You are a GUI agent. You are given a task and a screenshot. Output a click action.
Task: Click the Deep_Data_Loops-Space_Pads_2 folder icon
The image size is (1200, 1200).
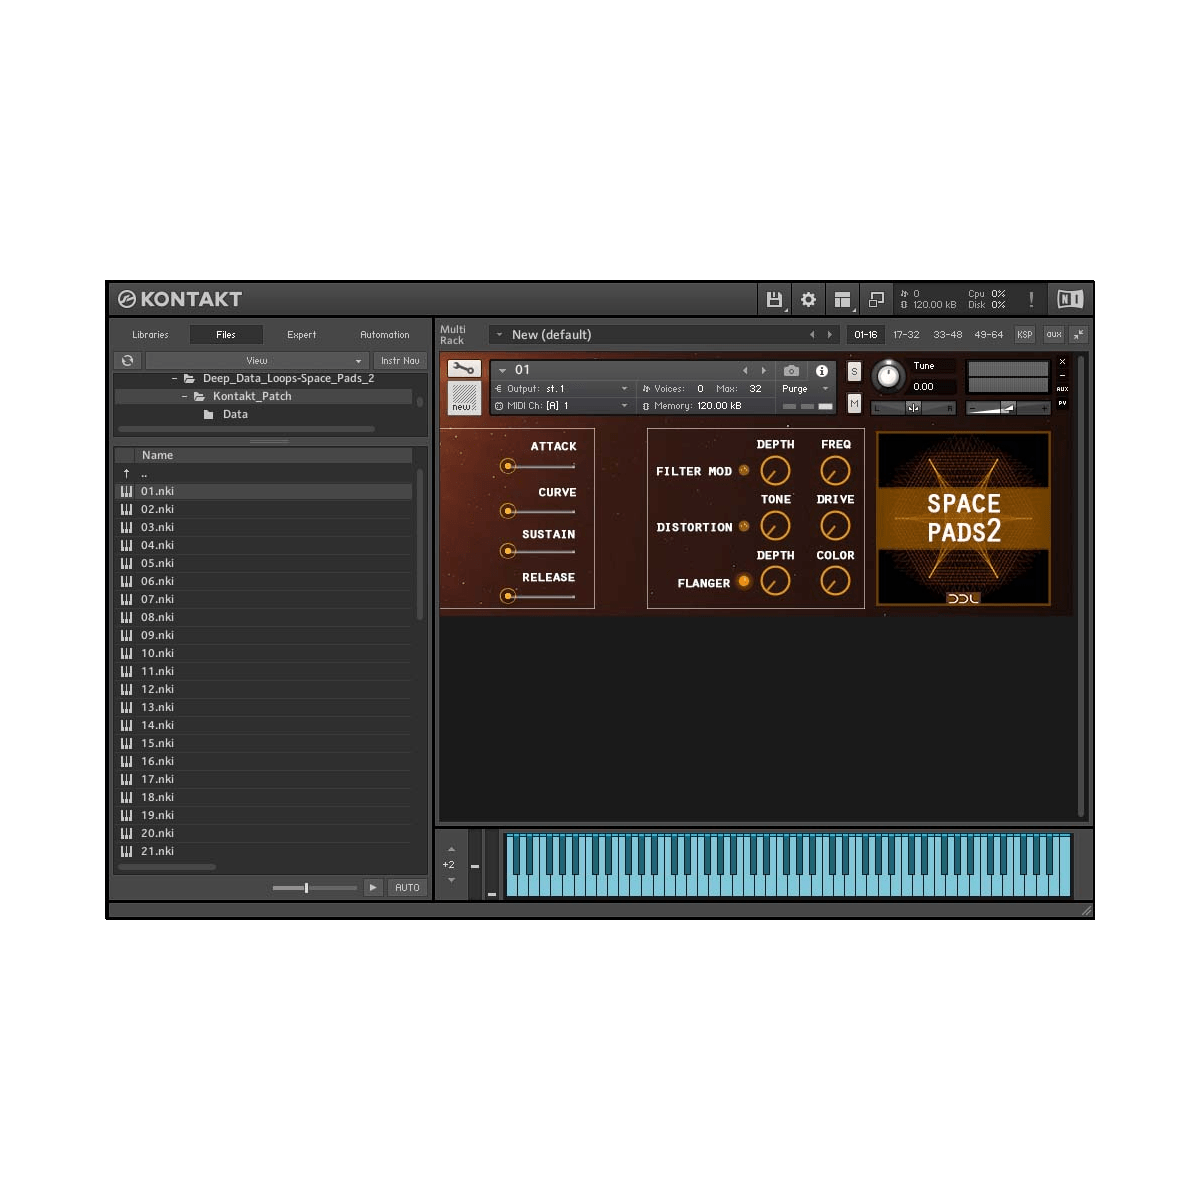coord(189,379)
